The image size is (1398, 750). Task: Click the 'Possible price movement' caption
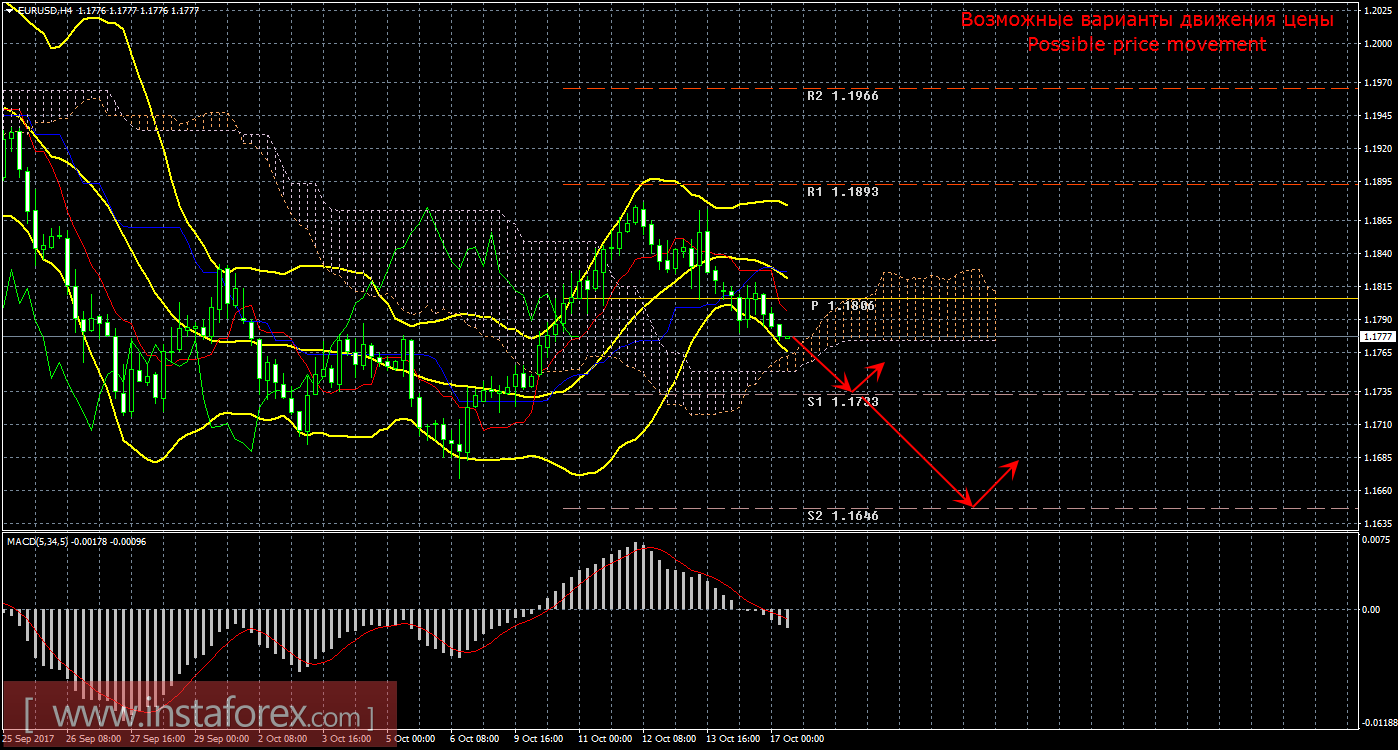pos(1147,45)
